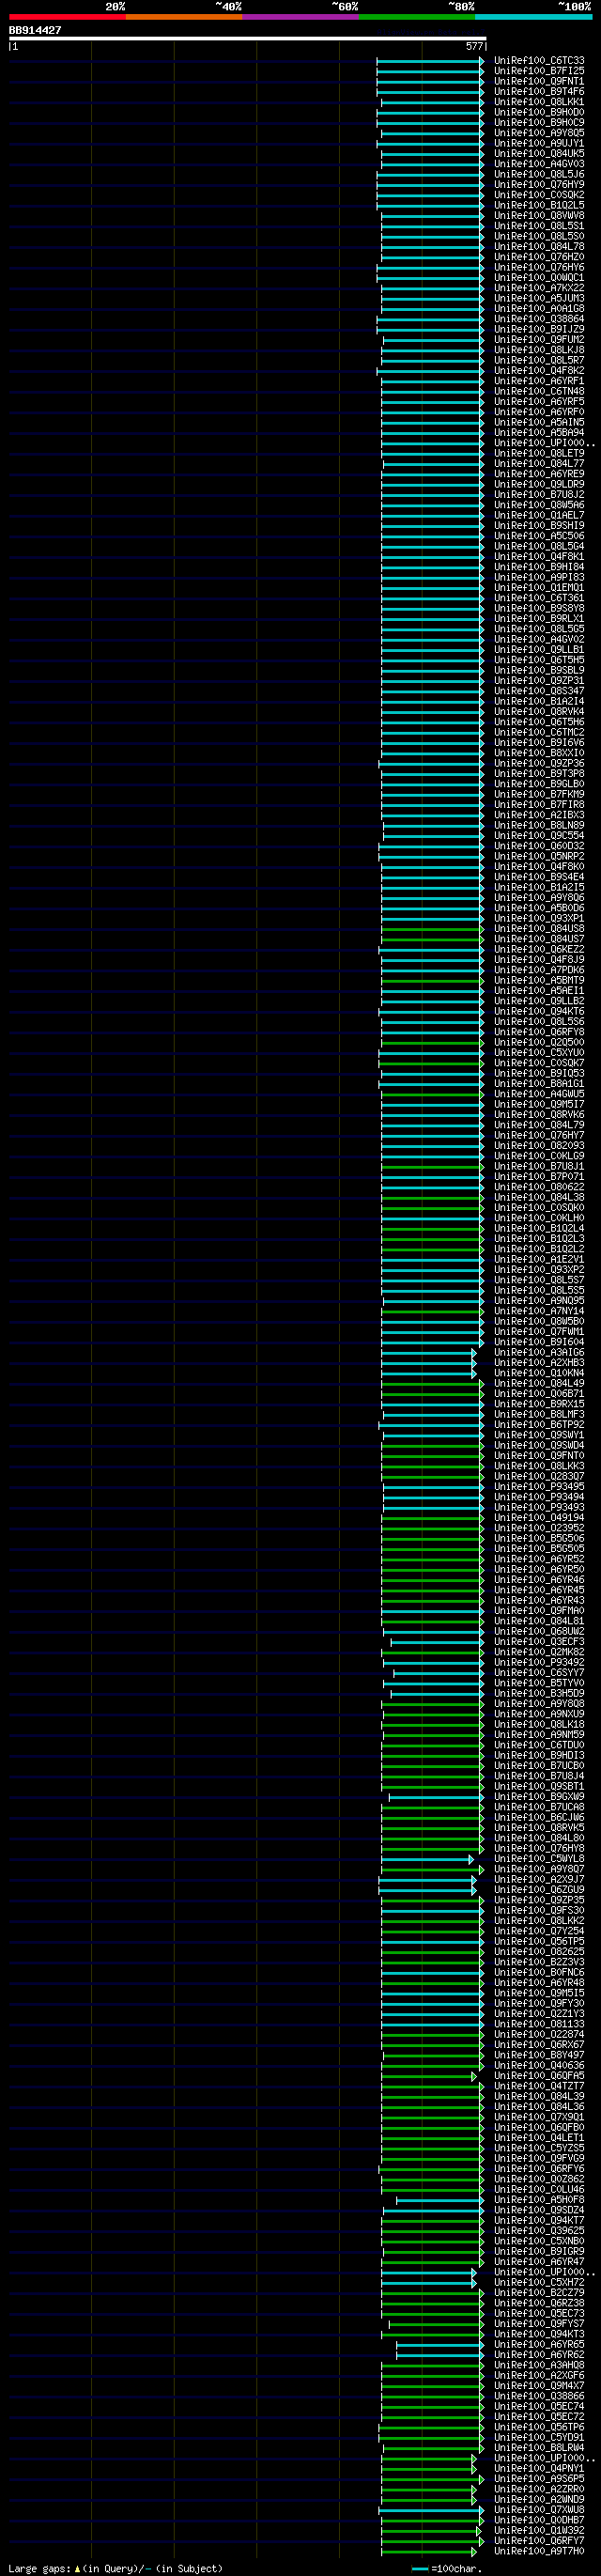
Task: Click the orange ~40% identity legend segment
Action: 184,17
